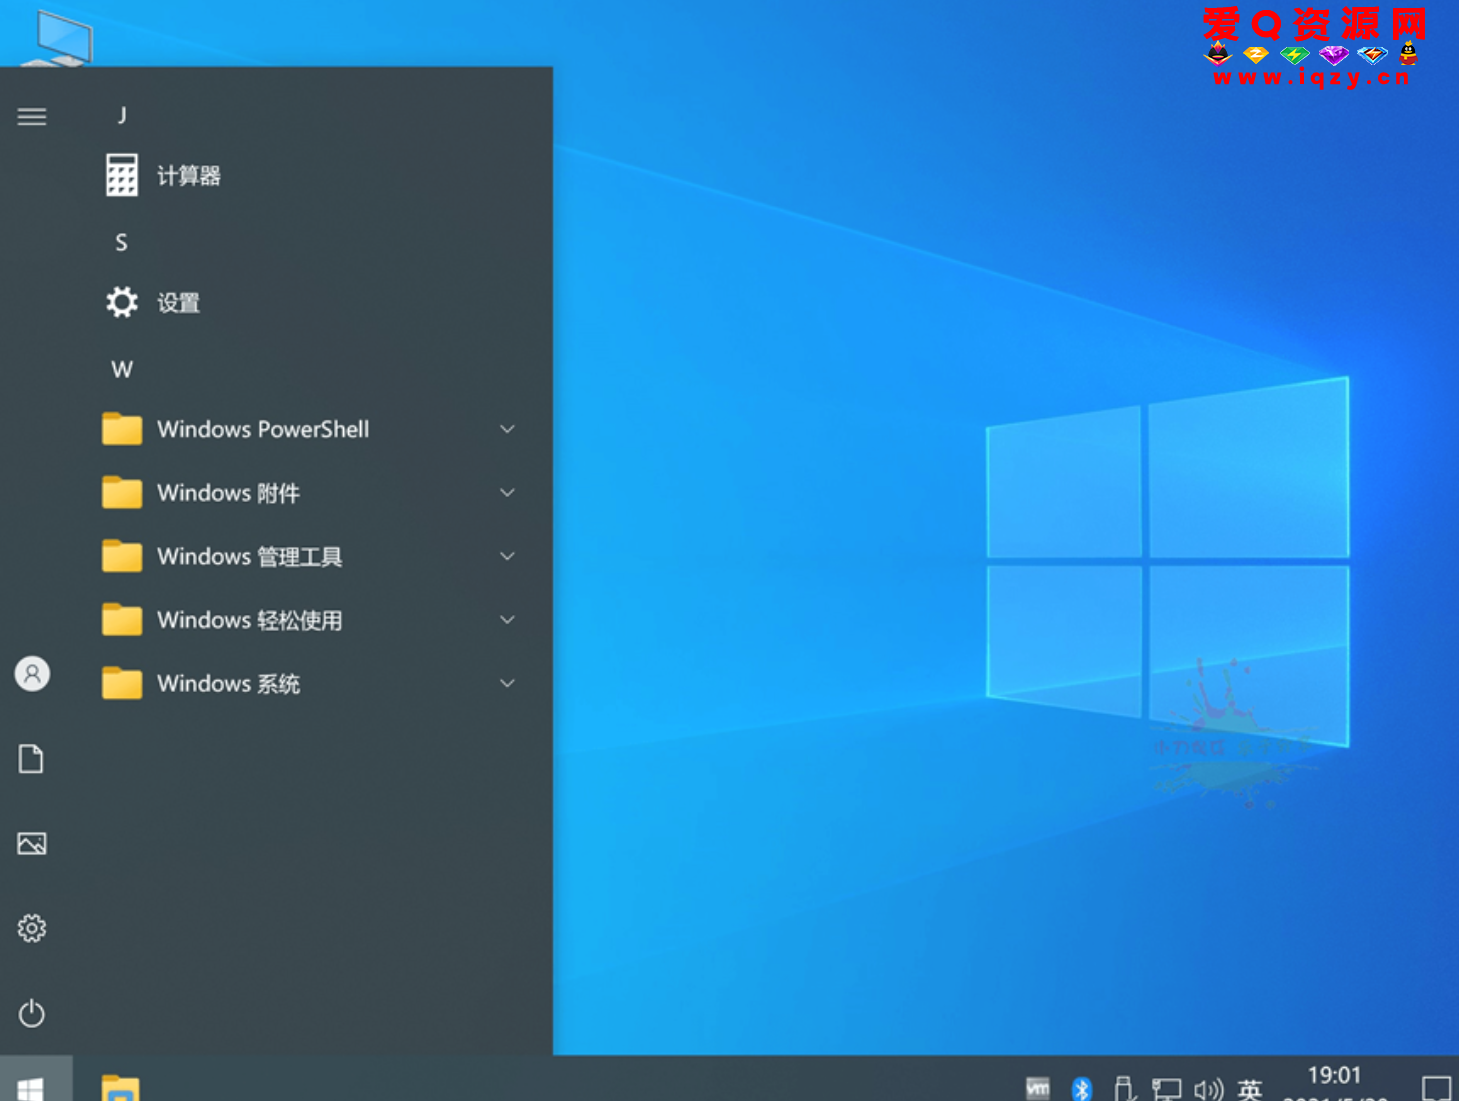
Task: Click the letter W group header
Action: [122, 370]
